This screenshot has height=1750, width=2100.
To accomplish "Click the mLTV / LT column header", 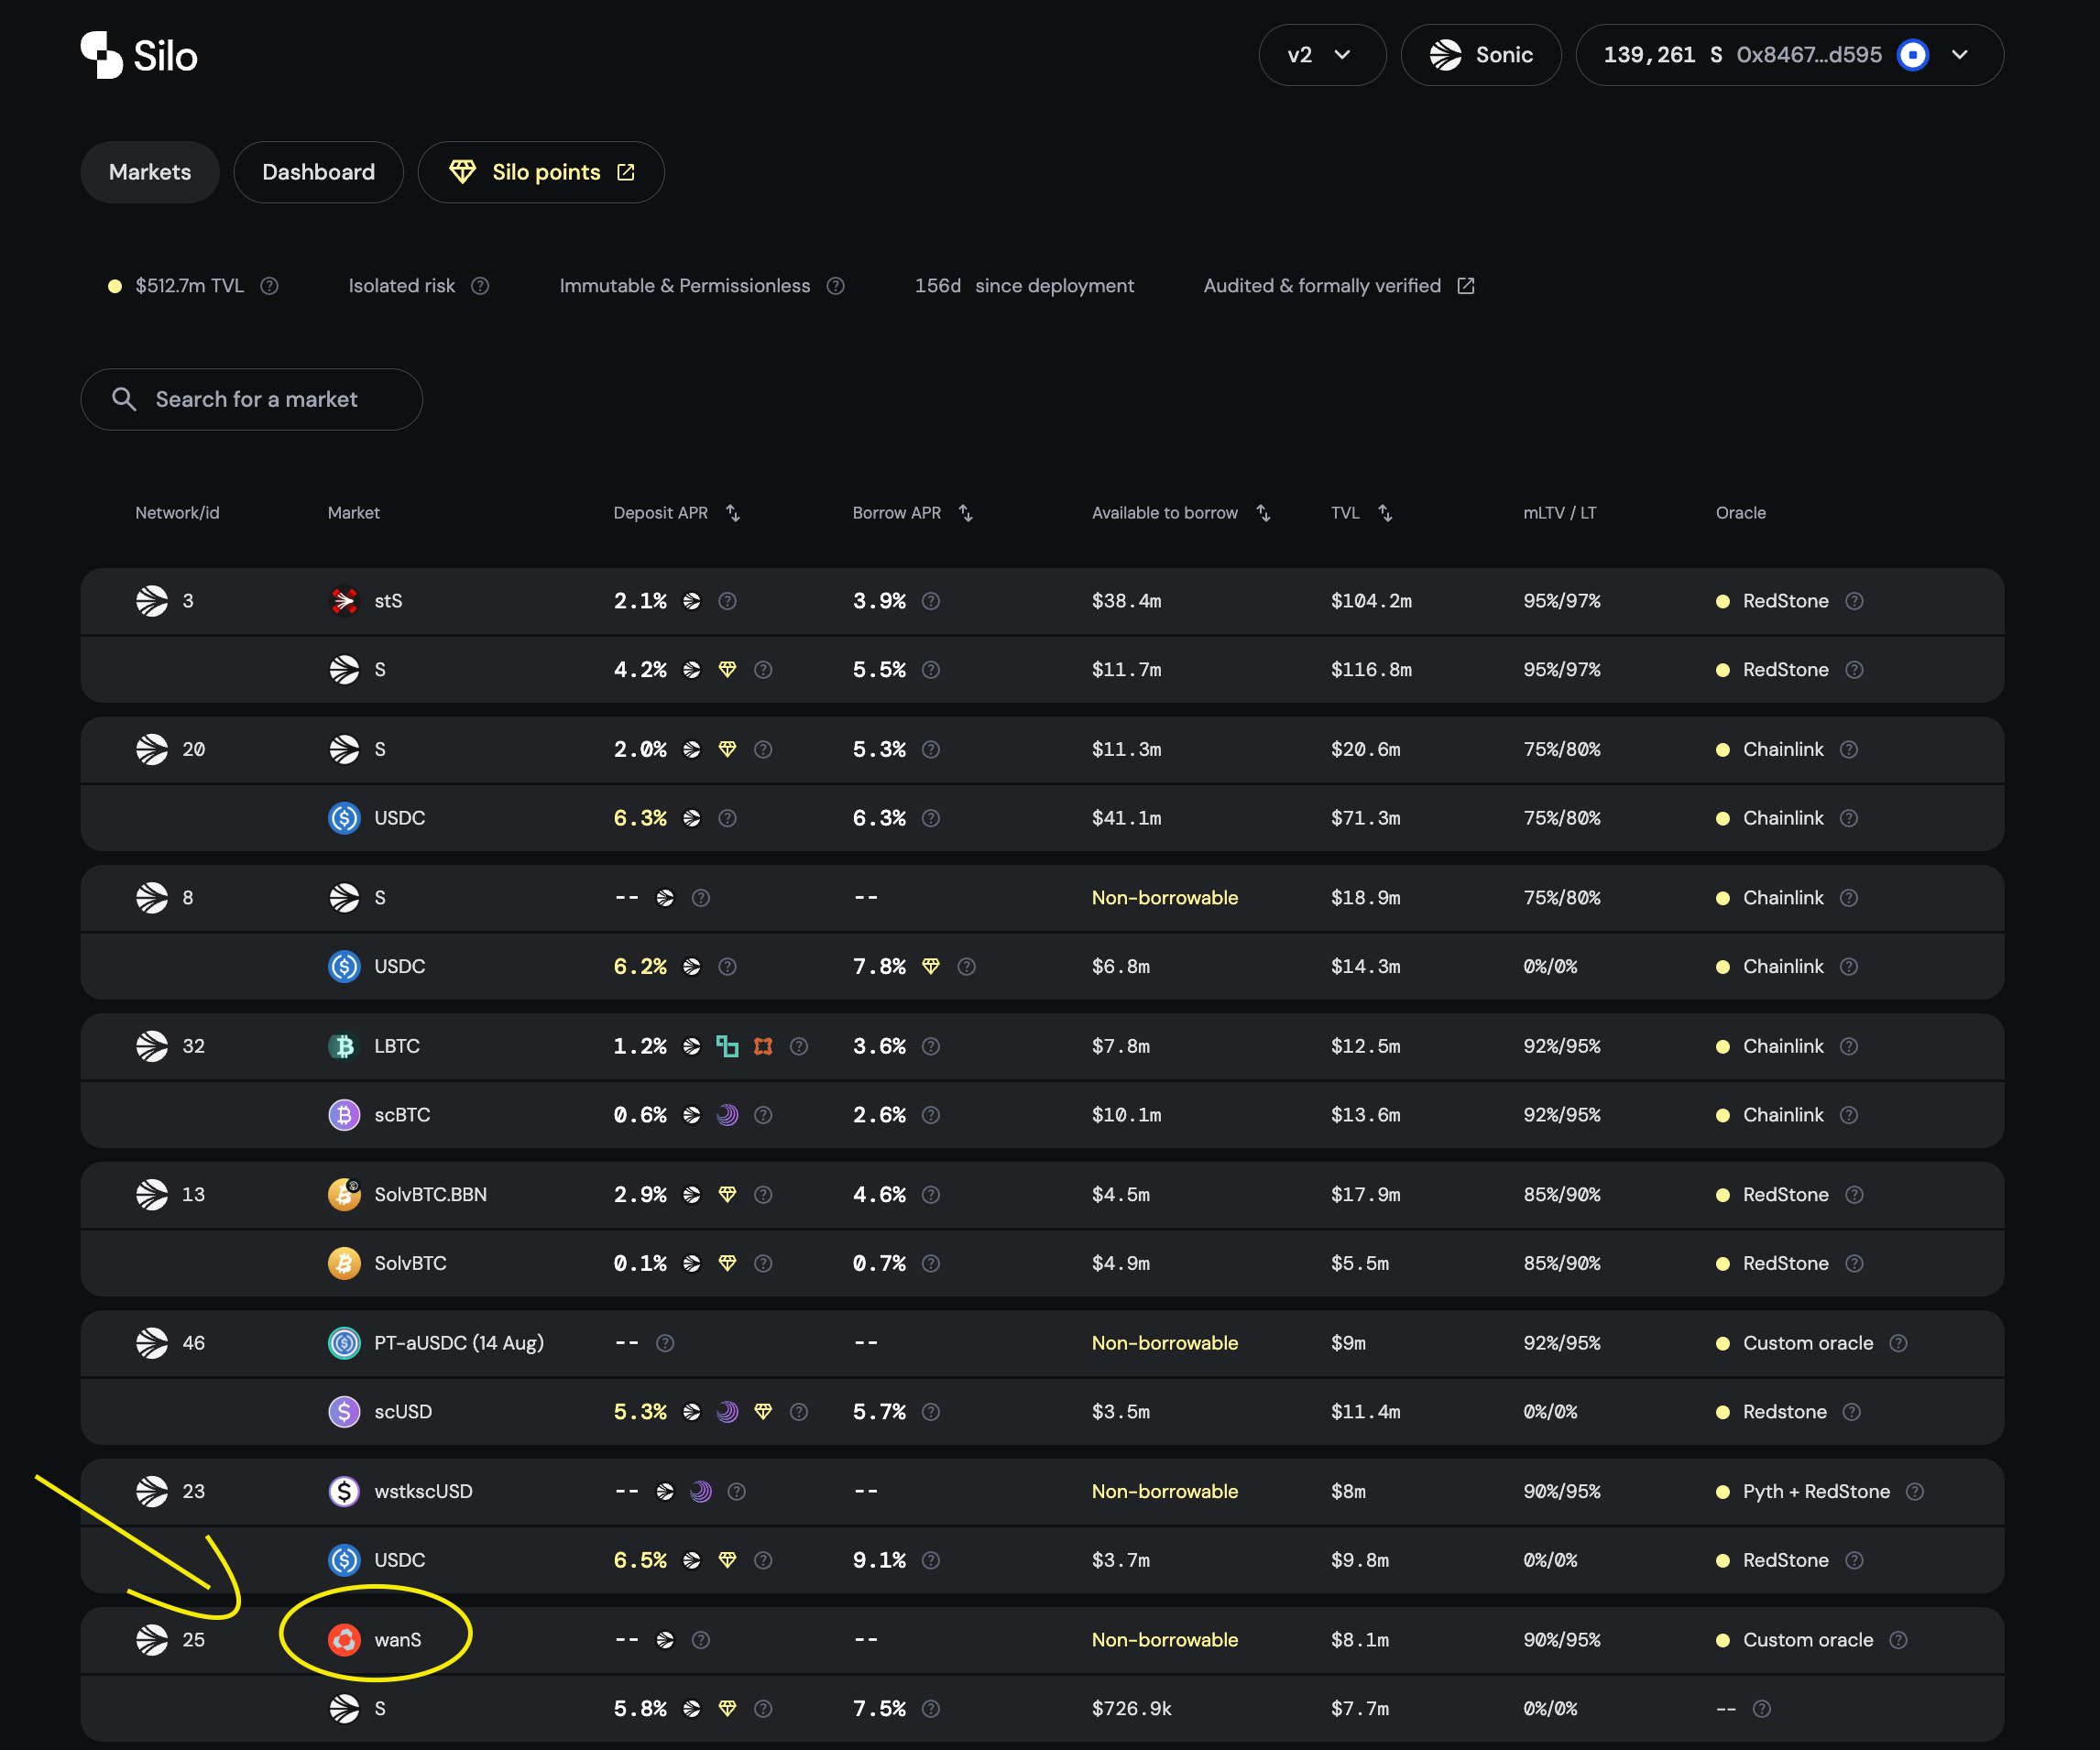I will coord(1559,513).
